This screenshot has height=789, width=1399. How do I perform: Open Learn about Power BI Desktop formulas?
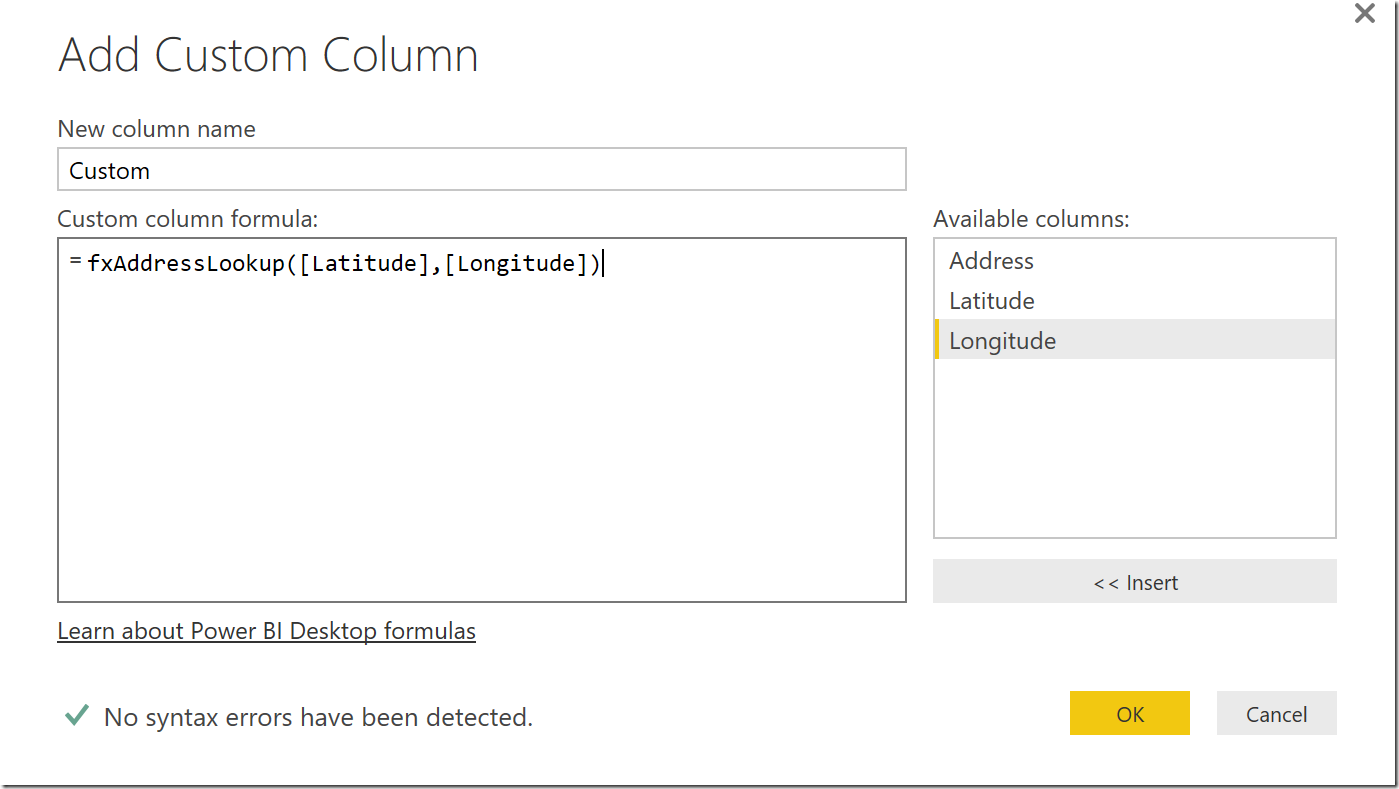266,631
